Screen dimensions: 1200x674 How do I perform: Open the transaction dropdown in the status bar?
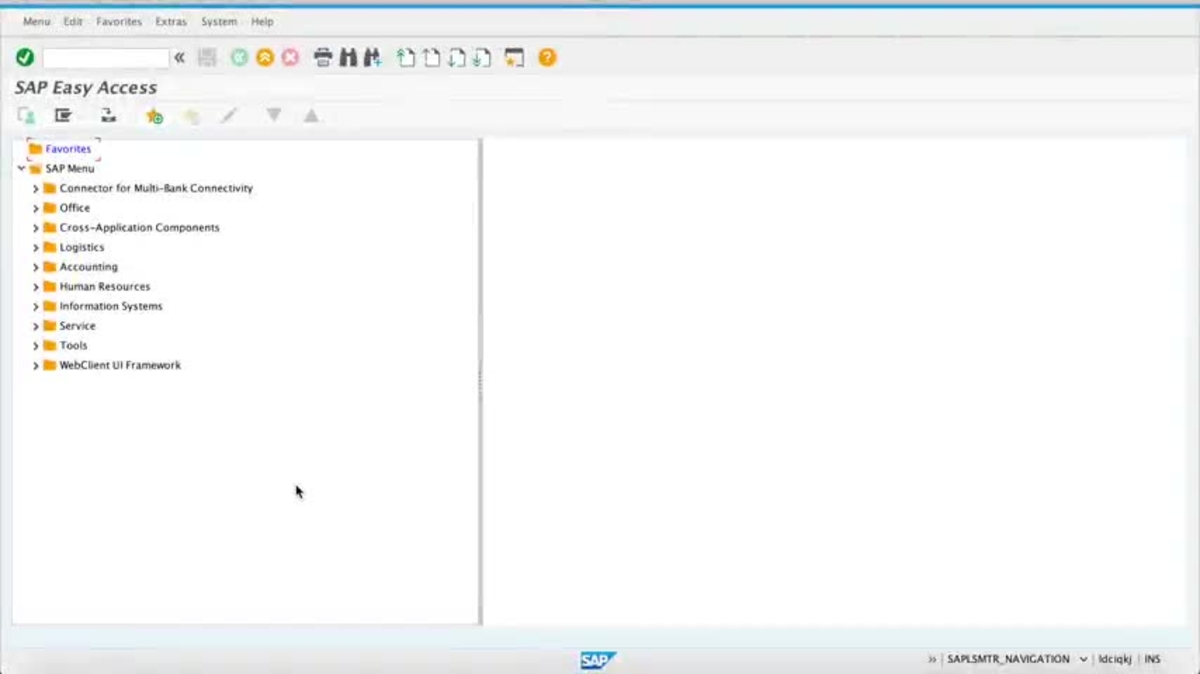coord(1083,659)
